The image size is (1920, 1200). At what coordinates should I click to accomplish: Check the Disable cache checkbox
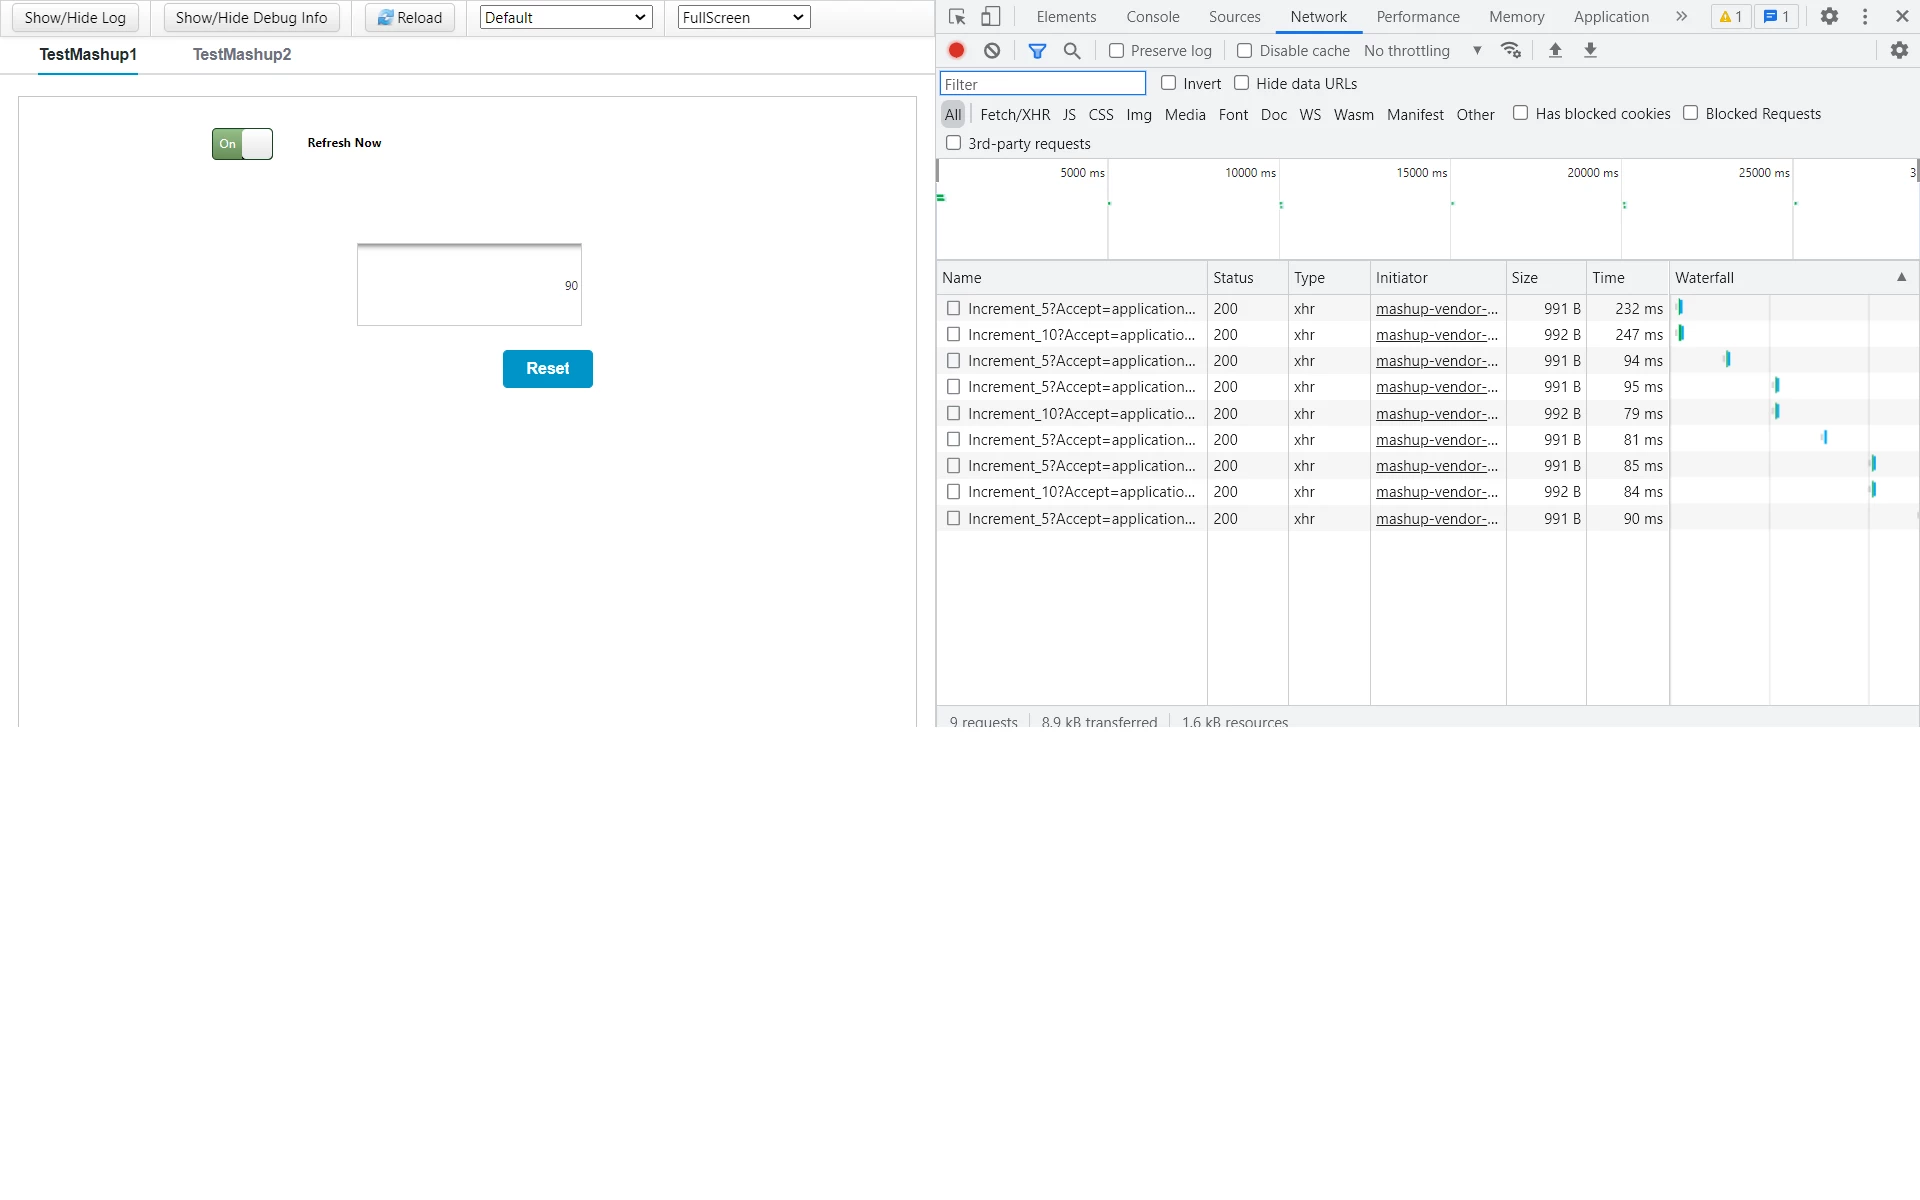coord(1245,50)
